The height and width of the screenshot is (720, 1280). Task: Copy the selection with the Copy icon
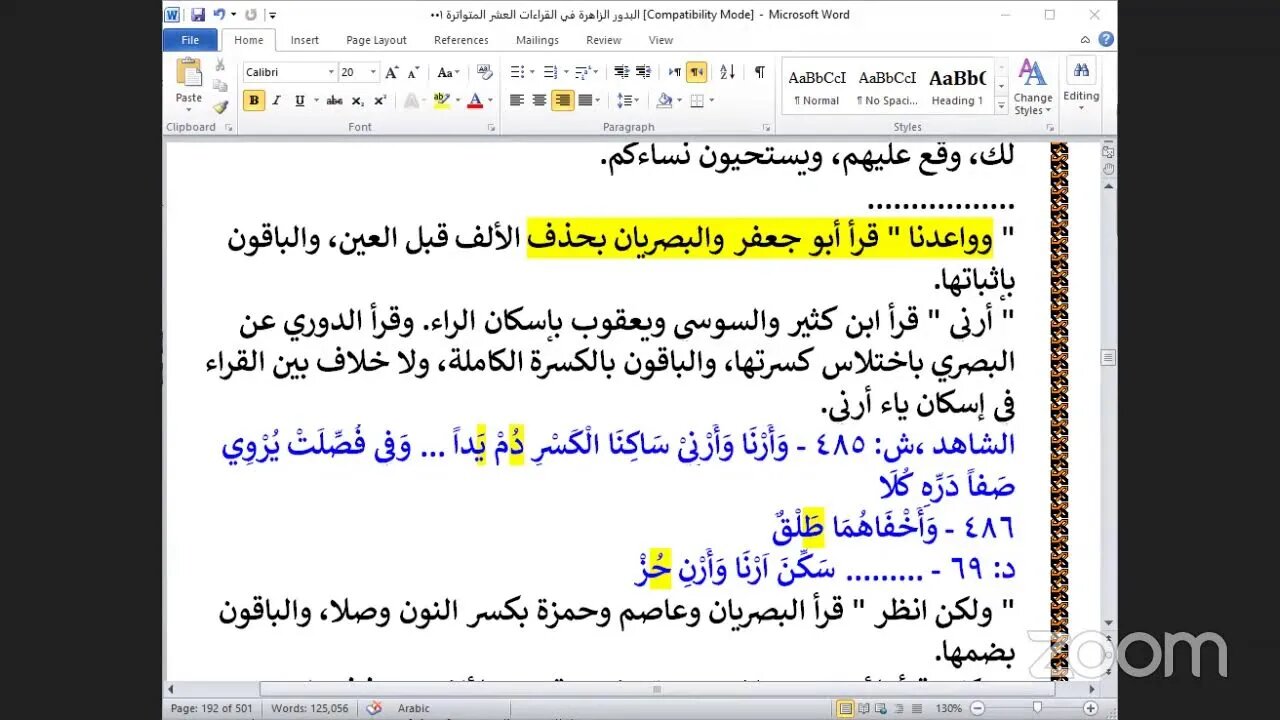pyautogui.click(x=220, y=85)
